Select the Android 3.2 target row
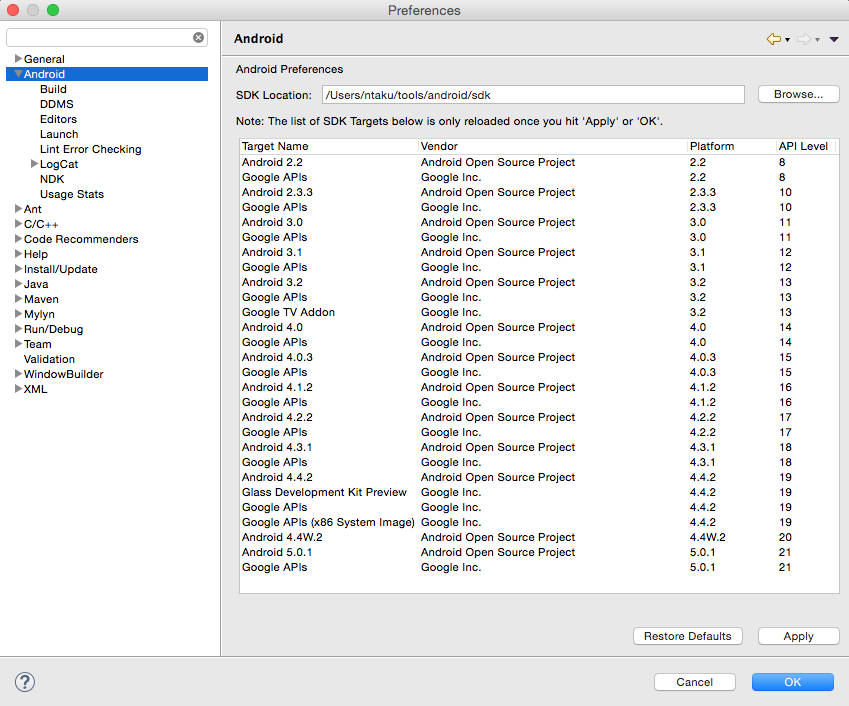 tap(539, 282)
